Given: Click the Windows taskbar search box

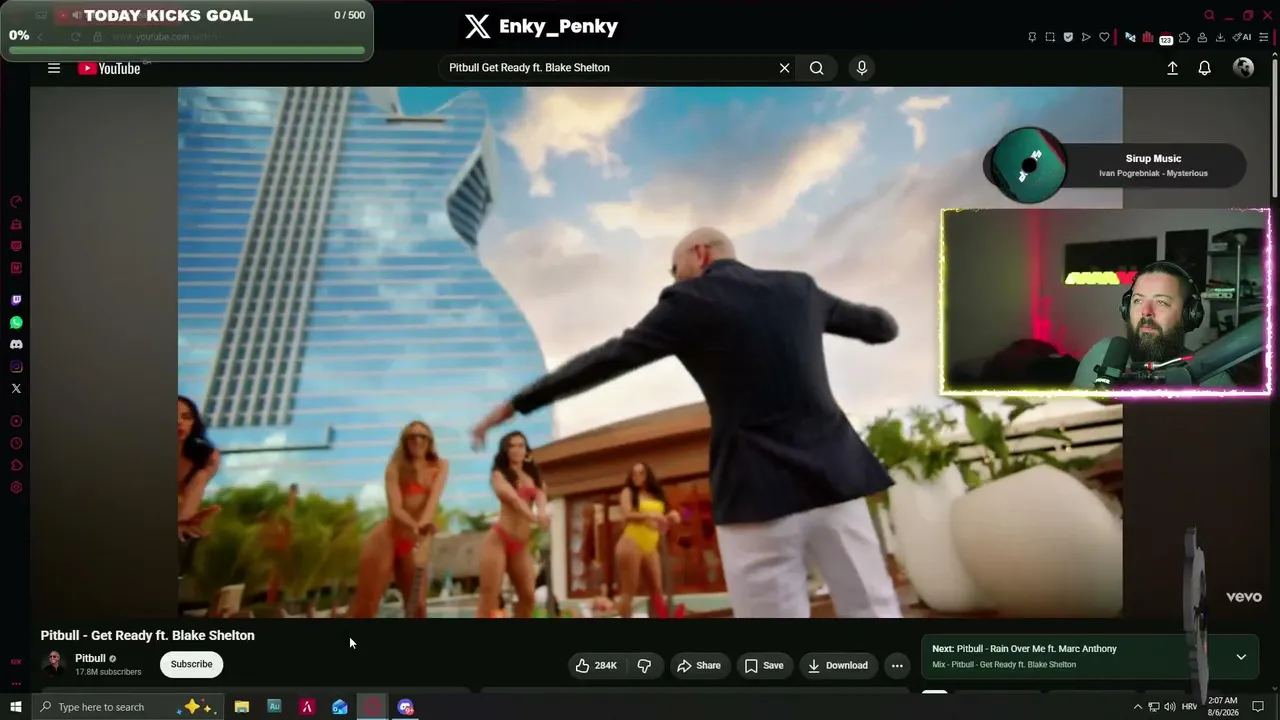Looking at the screenshot, I should click(x=128, y=707).
